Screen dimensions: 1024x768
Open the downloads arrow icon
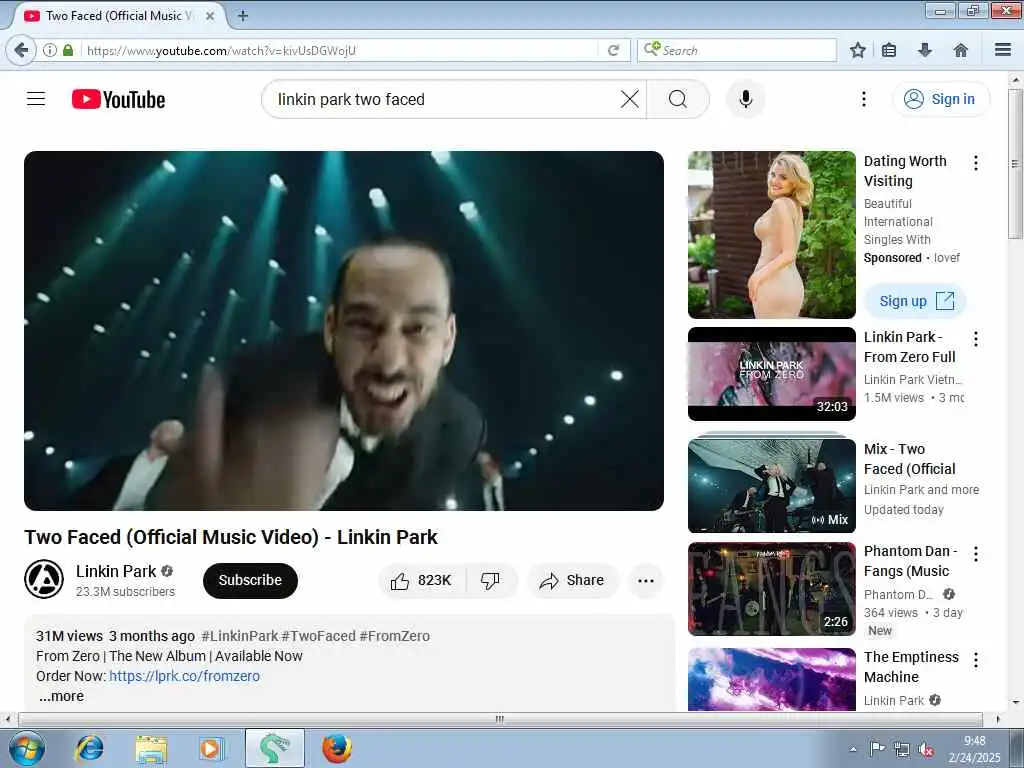point(924,50)
